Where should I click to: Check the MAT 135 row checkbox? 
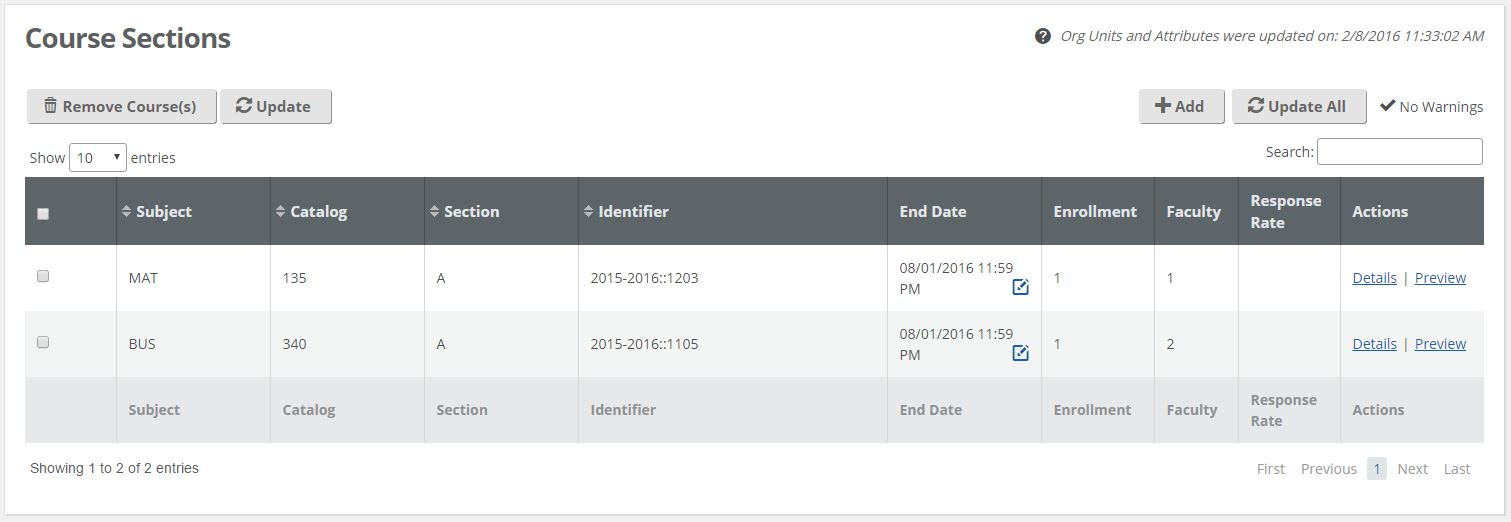[43, 276]
